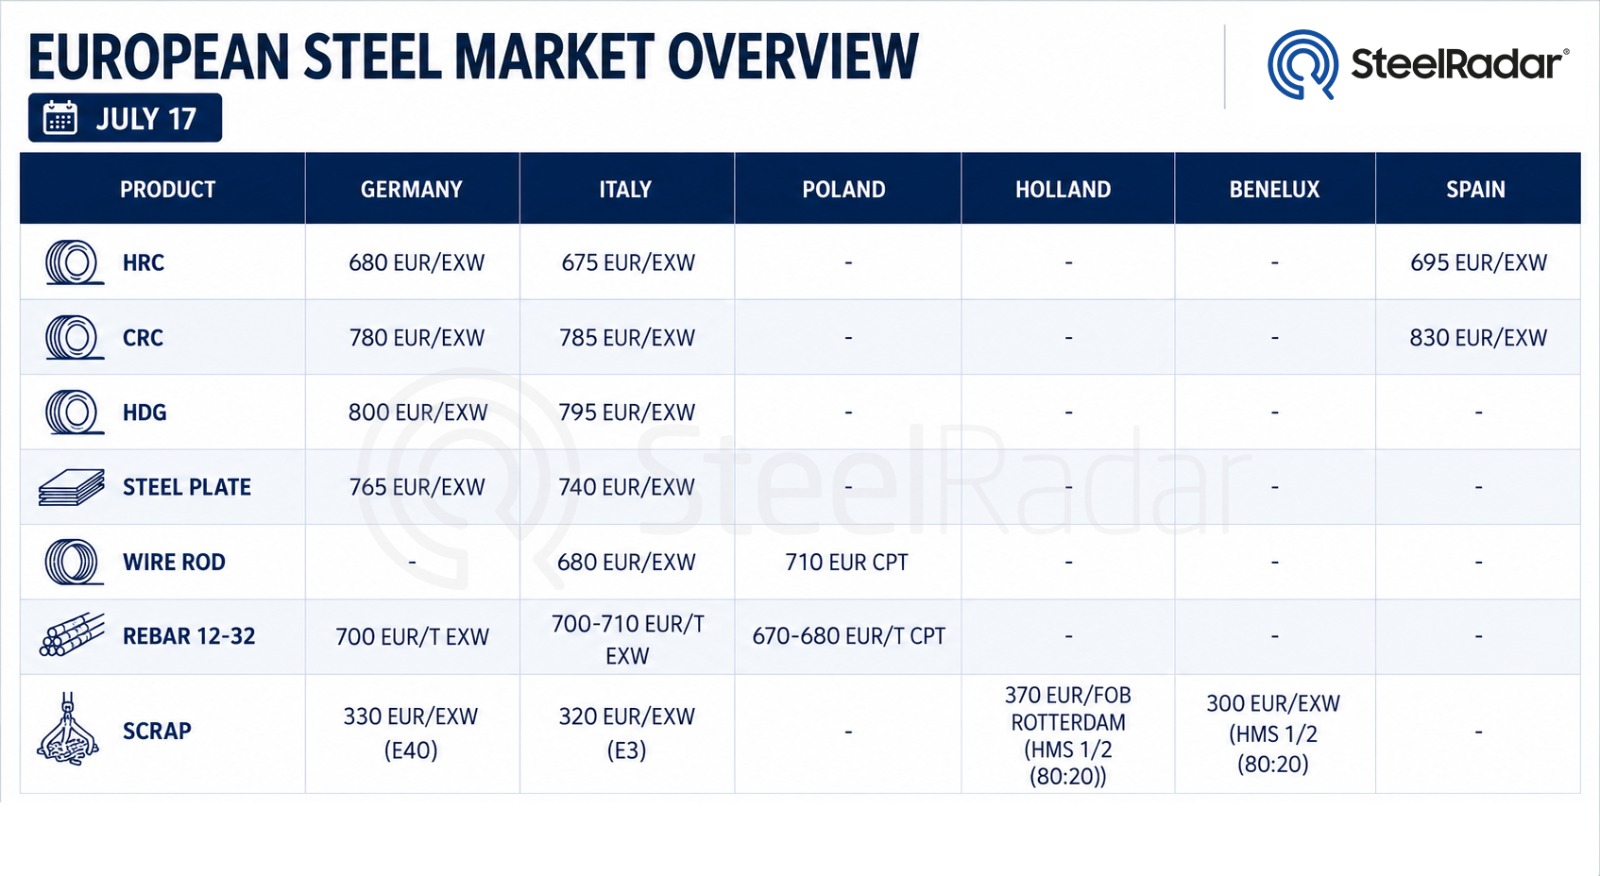
Task: Click Spain CRC price 830 EUR/EXW
Action: coord(1478,338)
